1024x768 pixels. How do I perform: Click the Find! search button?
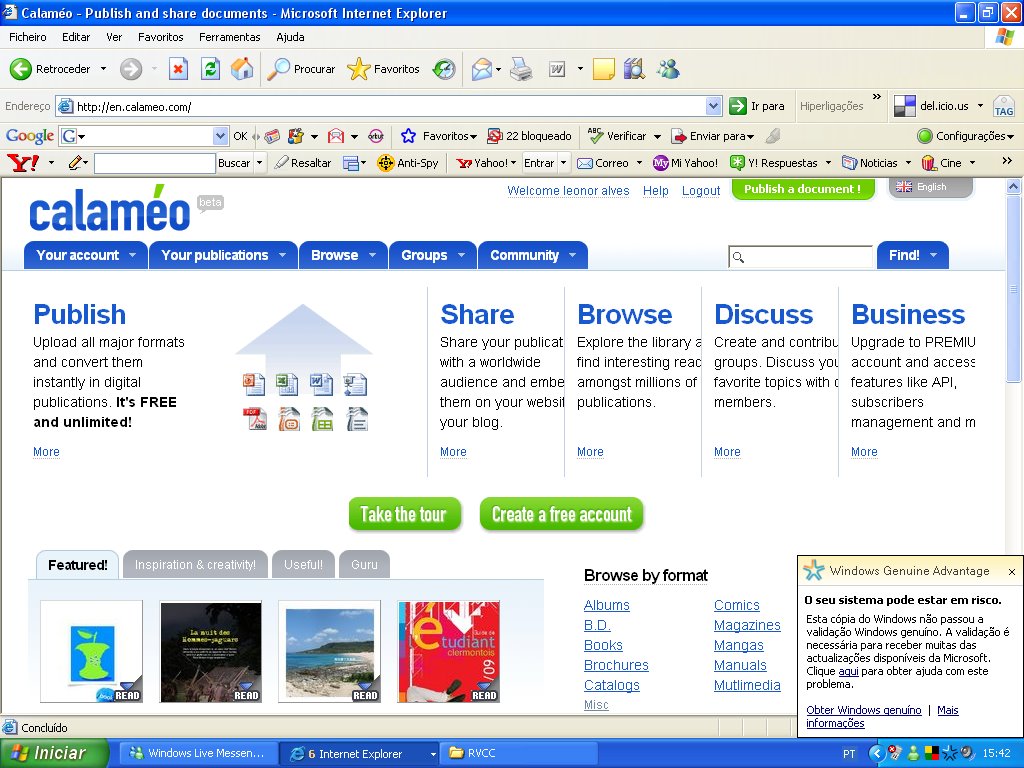pyautogui.click(x=912, y=255)
